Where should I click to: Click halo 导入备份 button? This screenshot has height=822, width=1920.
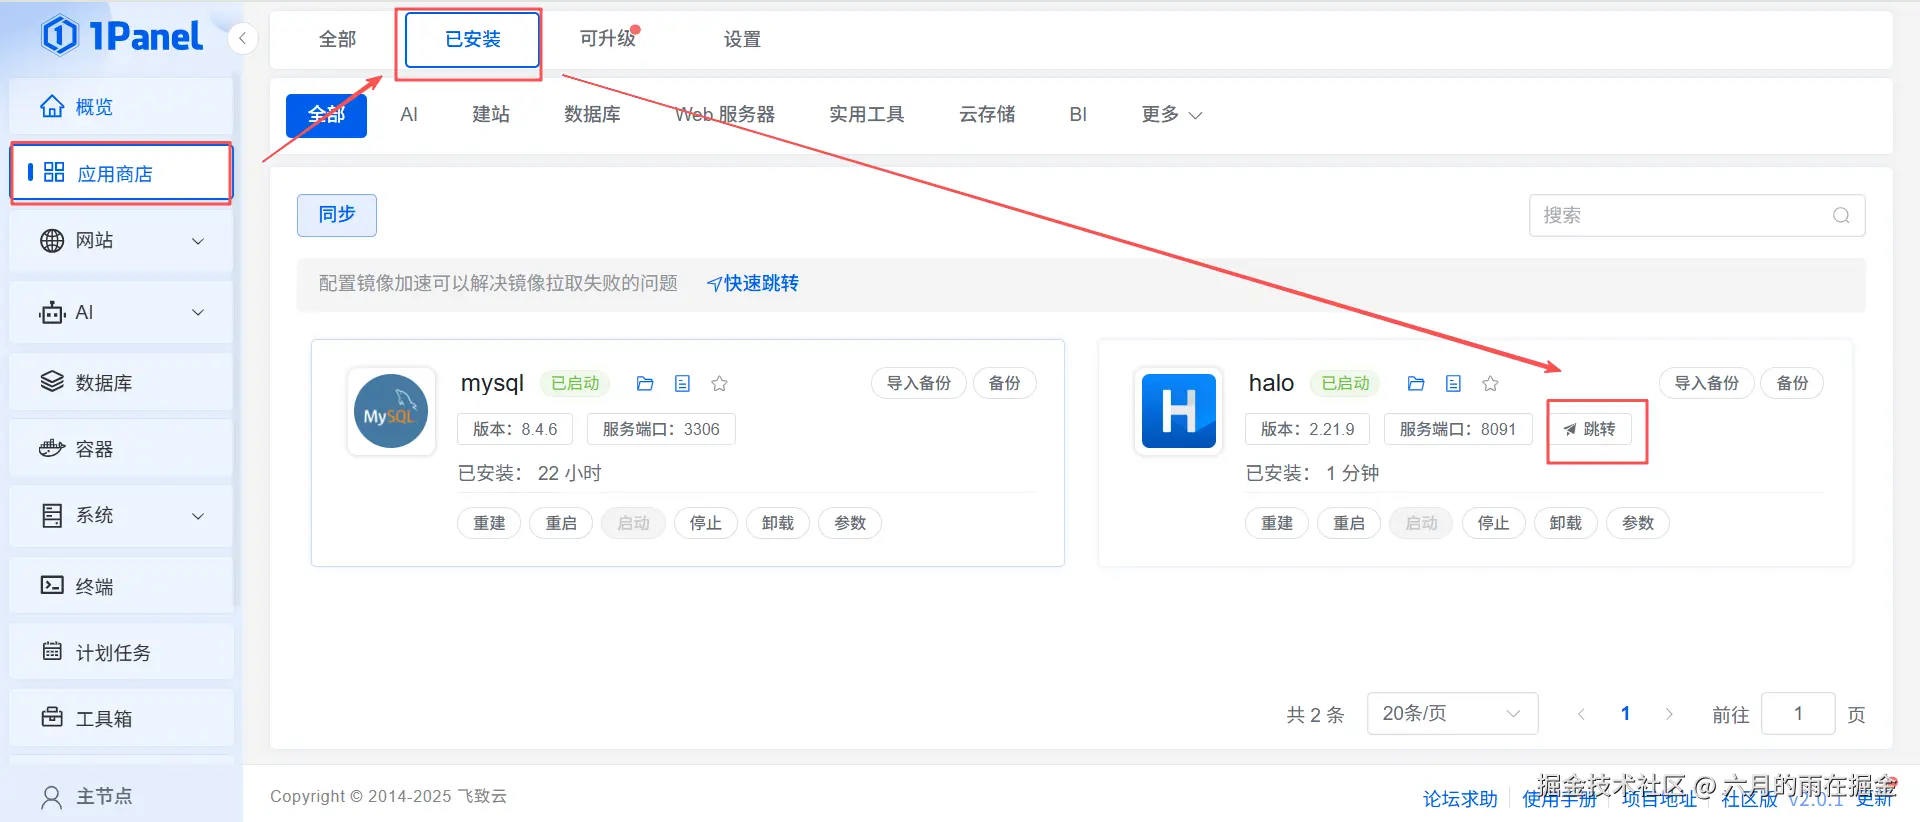click(1707, 384)
